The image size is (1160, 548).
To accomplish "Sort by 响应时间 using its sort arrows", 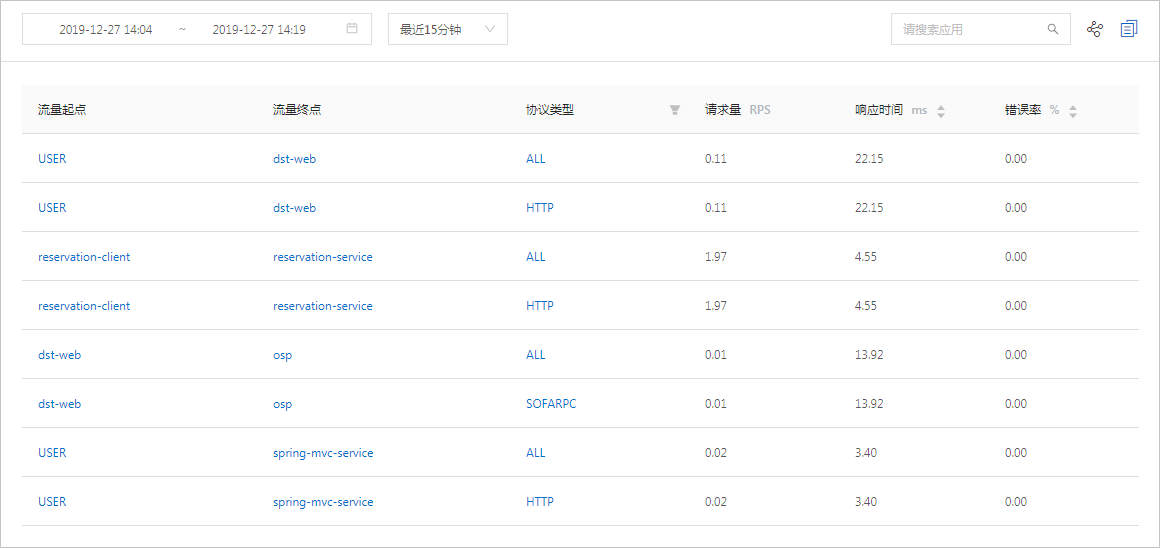I will [941, 111].
